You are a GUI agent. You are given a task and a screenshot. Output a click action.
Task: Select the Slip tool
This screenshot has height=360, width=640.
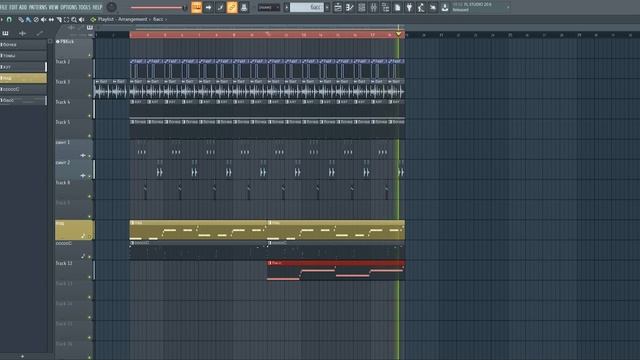pos(51,19)
